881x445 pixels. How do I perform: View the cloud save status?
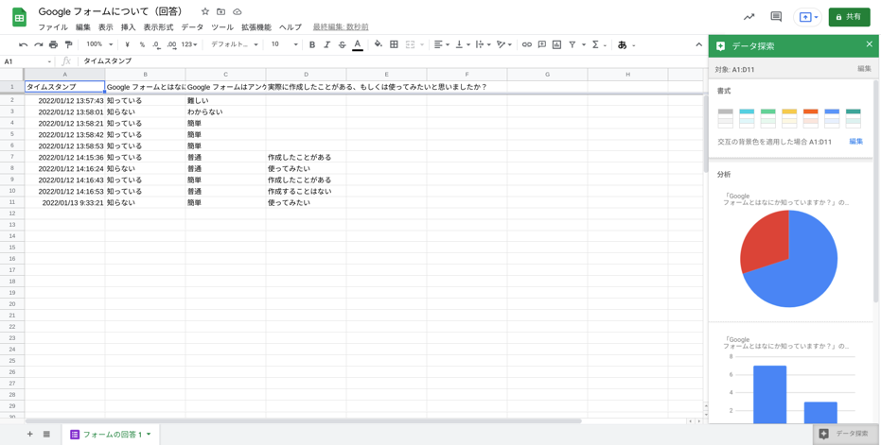[x=237, y=12]
